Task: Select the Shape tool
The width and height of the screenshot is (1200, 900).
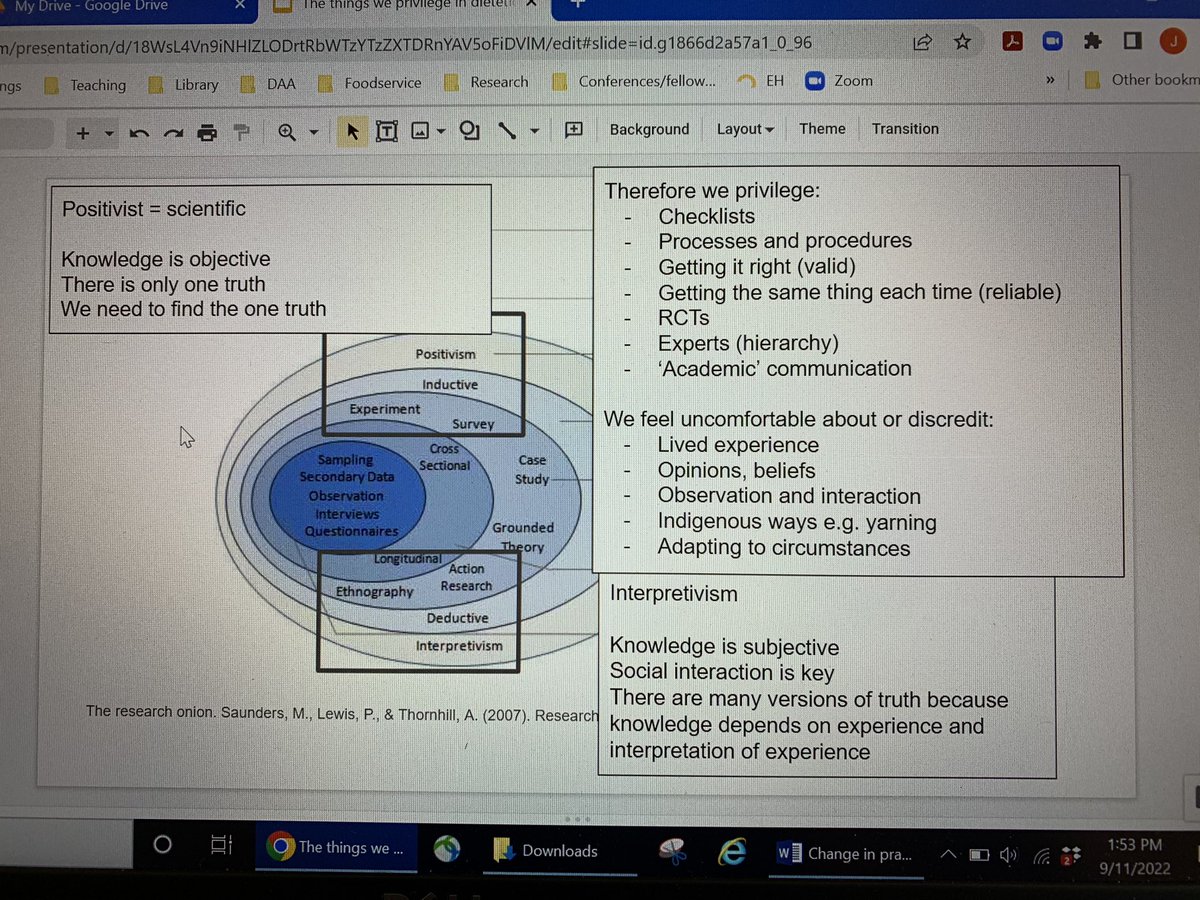Action: [x=469, y=130]
